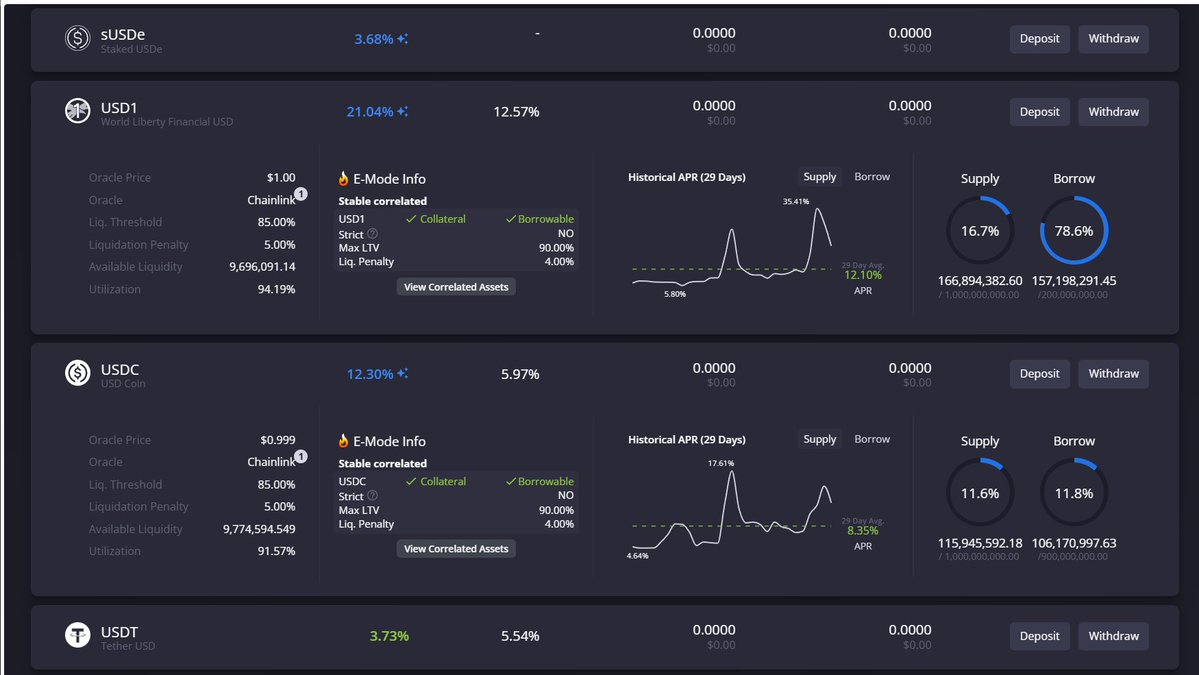Click the Chainlink oracle badge for USD1
Screen dimensions: 1199x675
coord(300,195)
